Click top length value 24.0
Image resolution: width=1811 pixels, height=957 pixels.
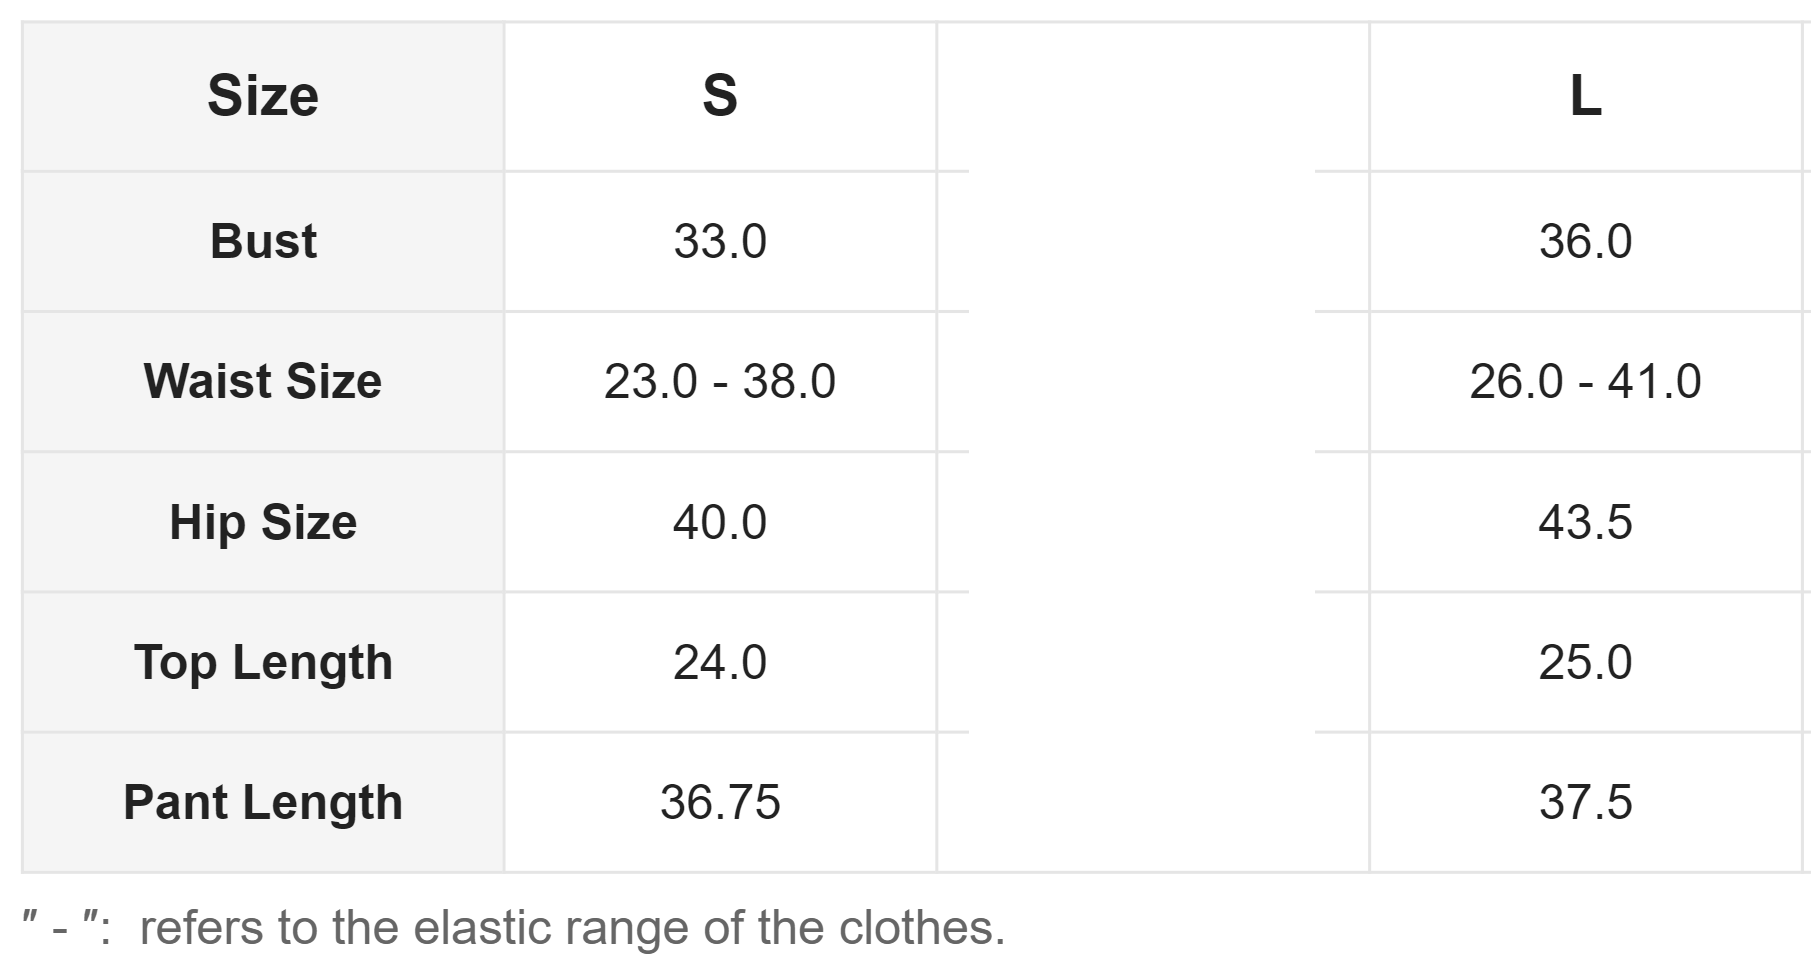point(720,662)
